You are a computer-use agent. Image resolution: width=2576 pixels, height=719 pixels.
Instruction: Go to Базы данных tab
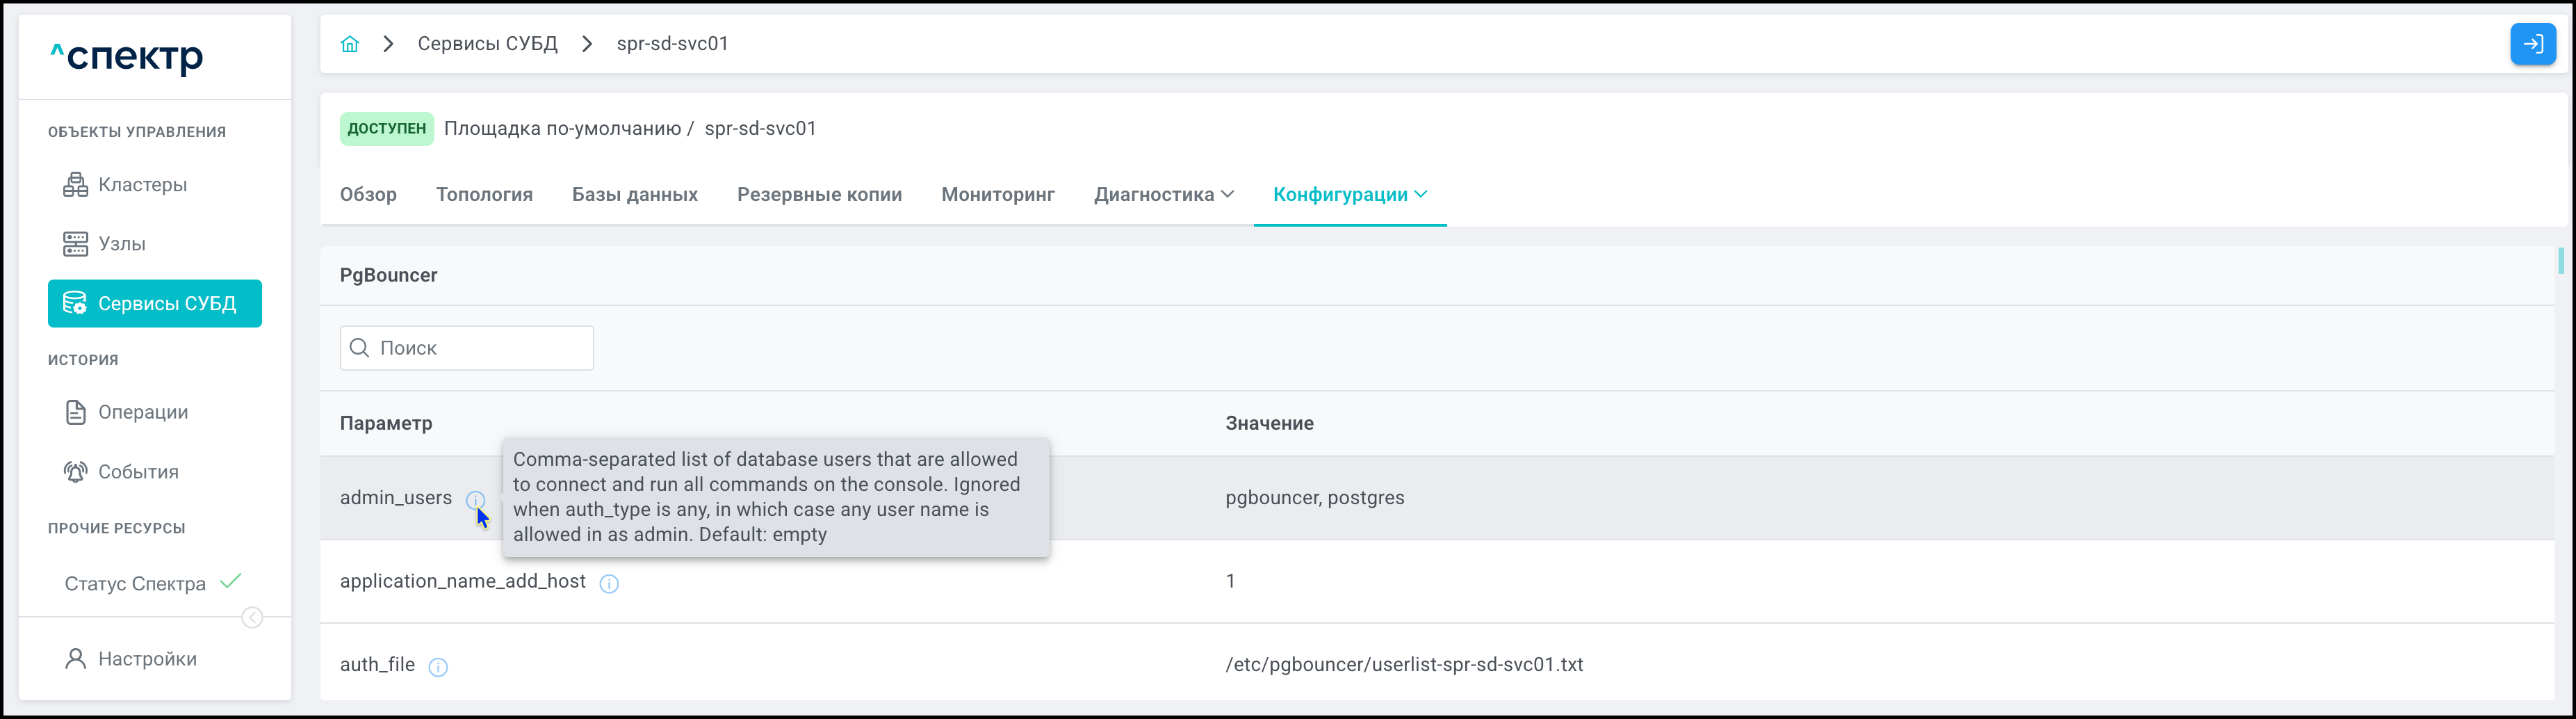click(634, 195)
